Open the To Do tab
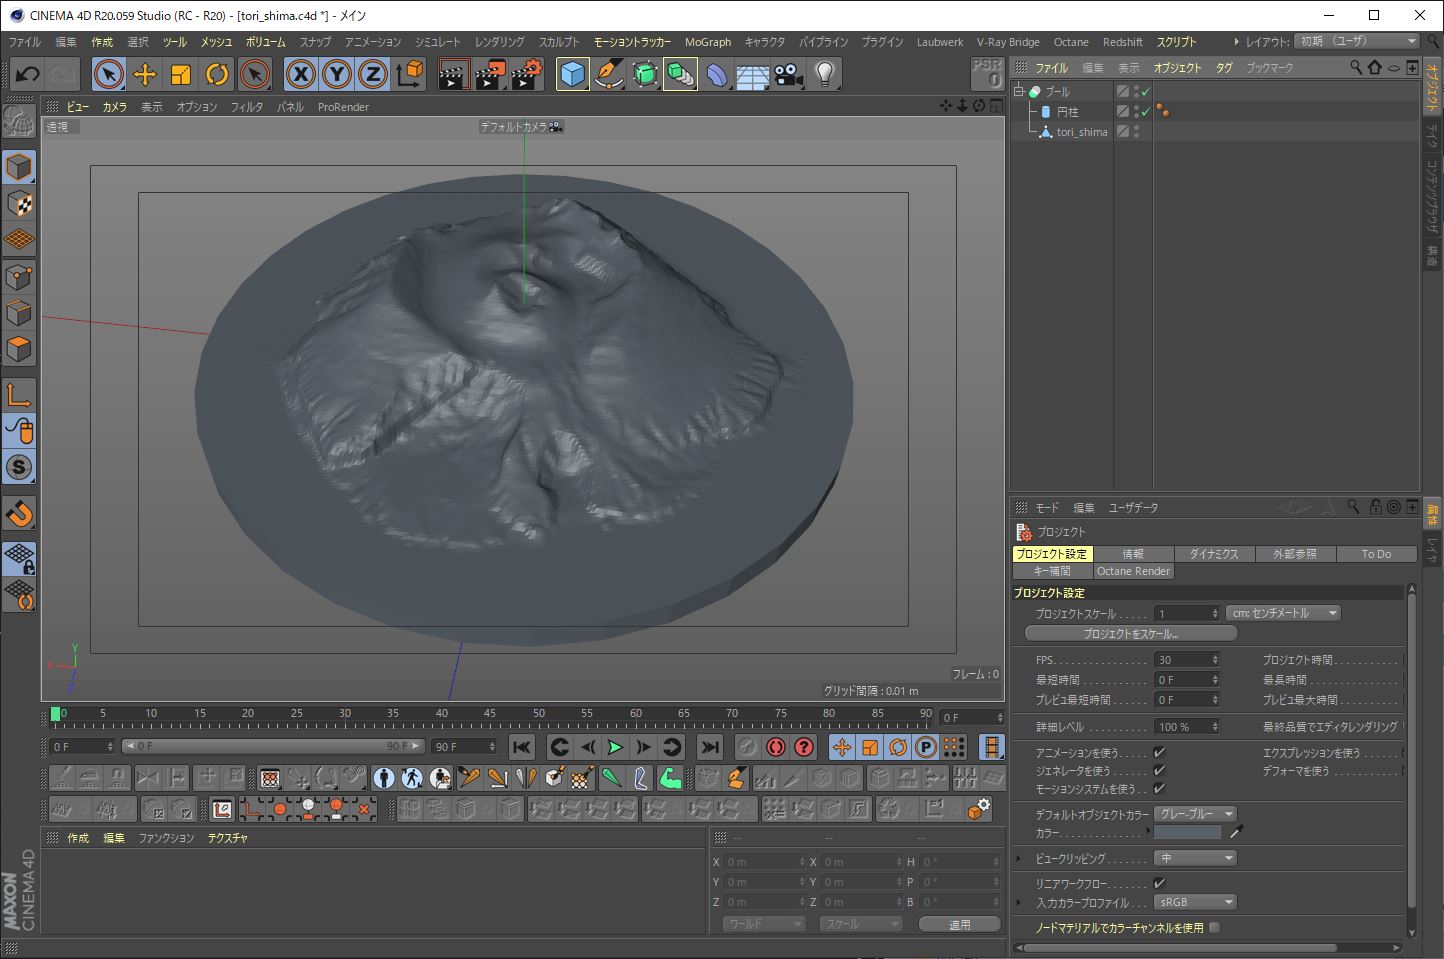The height and width of the screenshot is (959, 1444). coord(1376,554)
